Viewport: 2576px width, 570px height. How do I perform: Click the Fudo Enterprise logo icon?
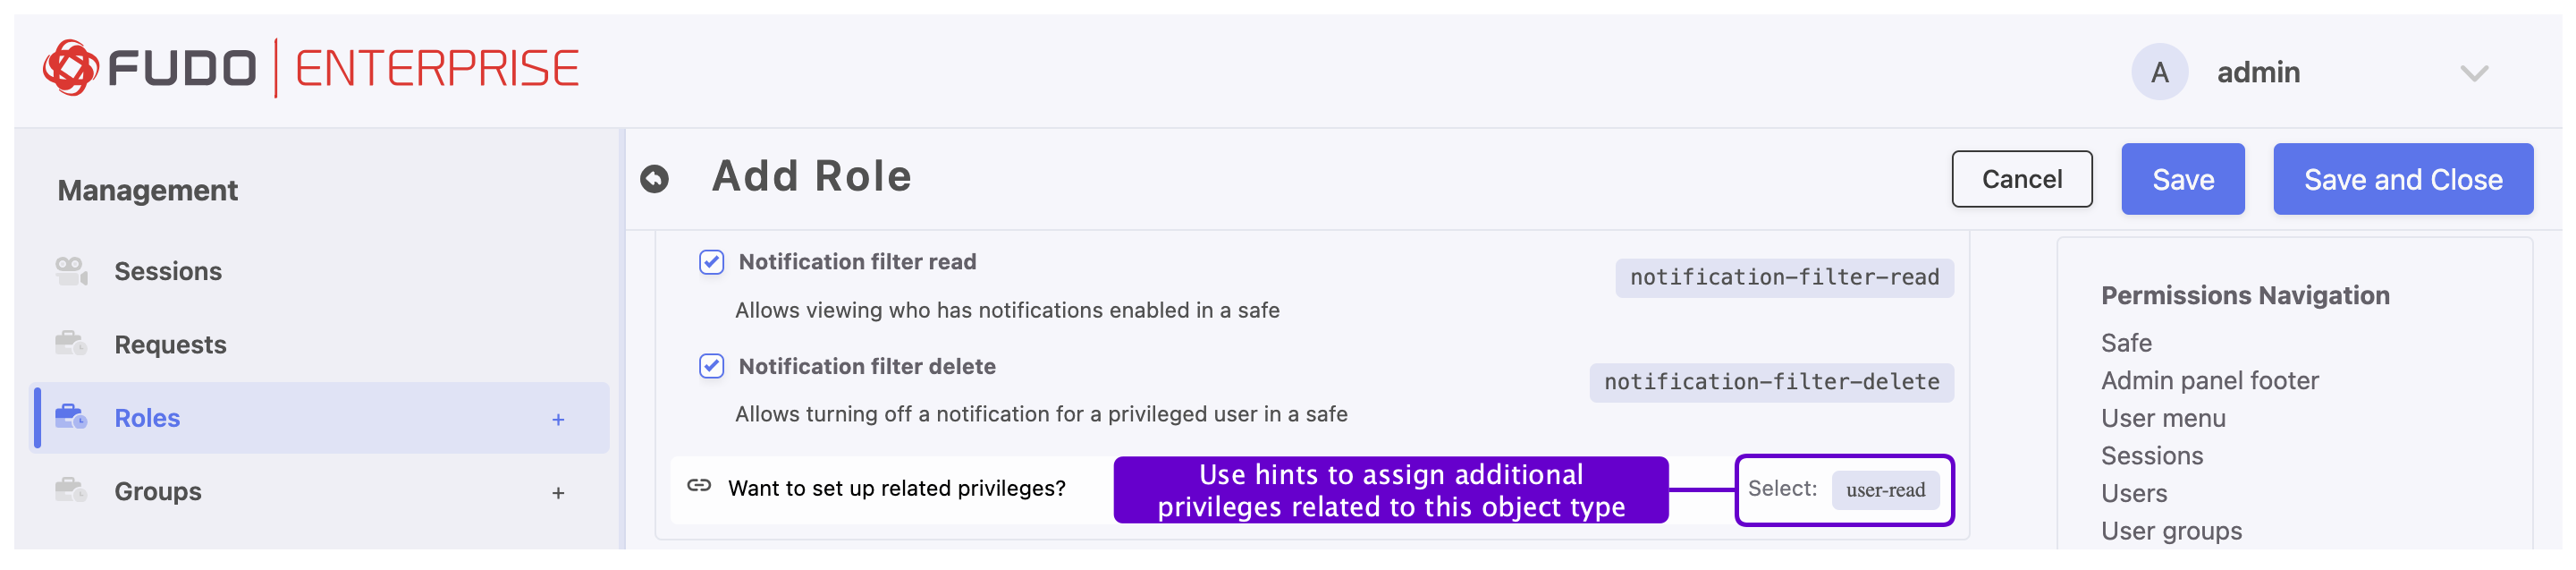[70, 68]
